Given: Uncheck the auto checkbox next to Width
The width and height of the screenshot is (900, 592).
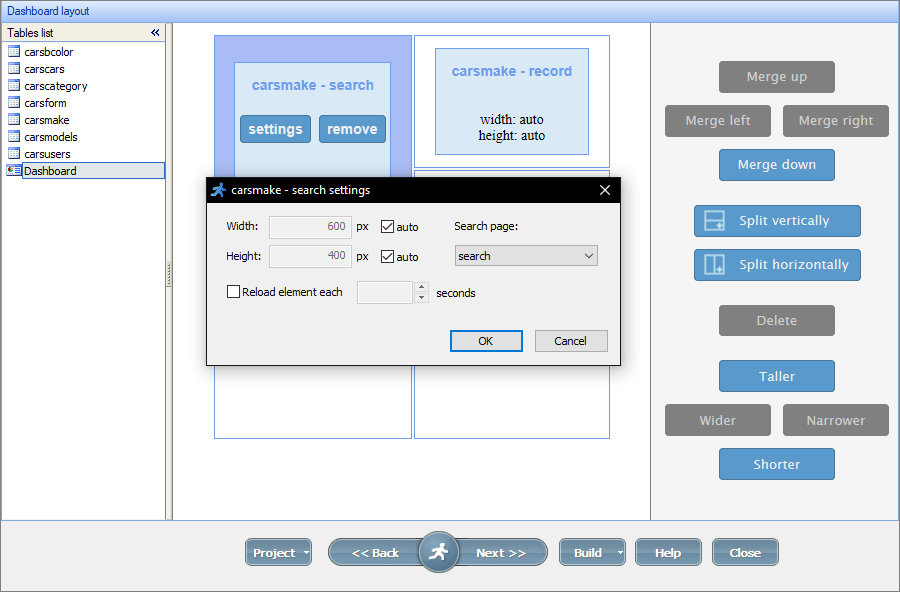Looking at the screenshot, I should click(x=386, y=226).
